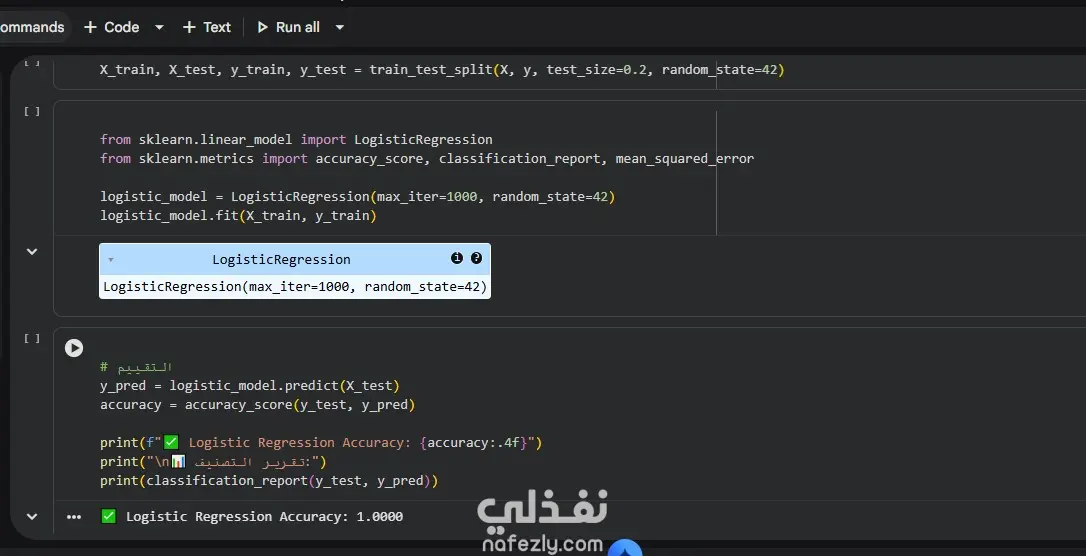This screenshot has height=556, width=1086.
Task: Click the 'from sklearn.metrics import' line
Action: click(x=427, y=159)
